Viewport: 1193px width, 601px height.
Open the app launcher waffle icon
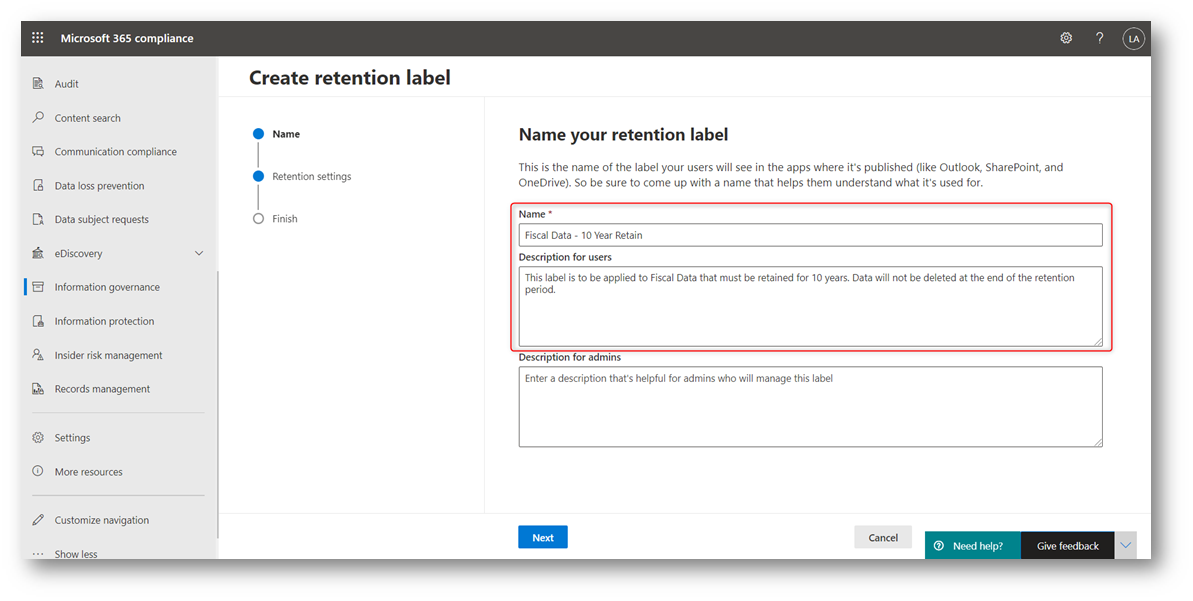click(38, 38)
